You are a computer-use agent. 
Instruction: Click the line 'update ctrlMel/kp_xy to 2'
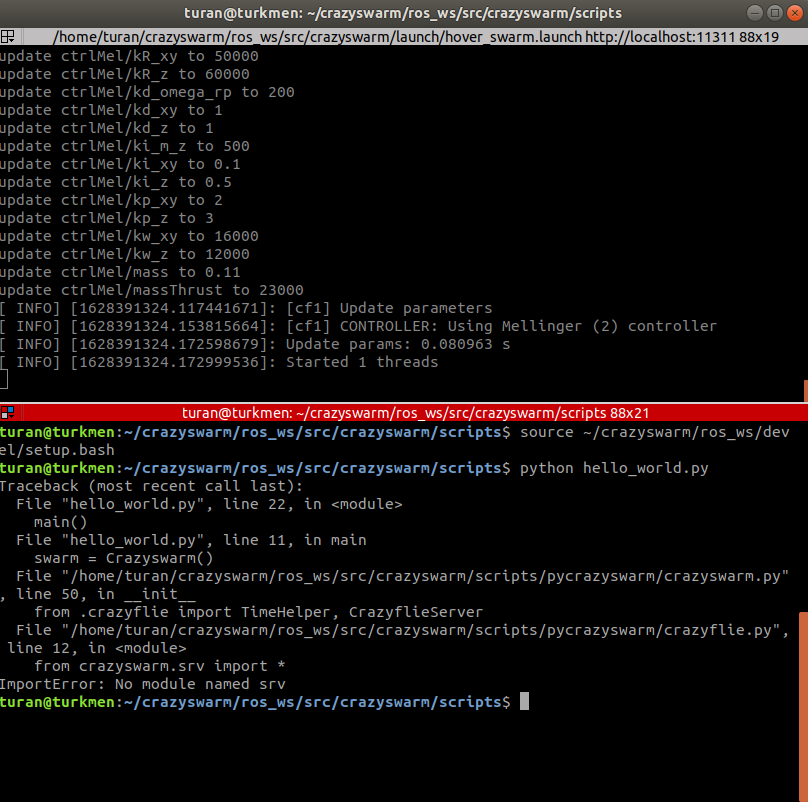coord(111,200)
